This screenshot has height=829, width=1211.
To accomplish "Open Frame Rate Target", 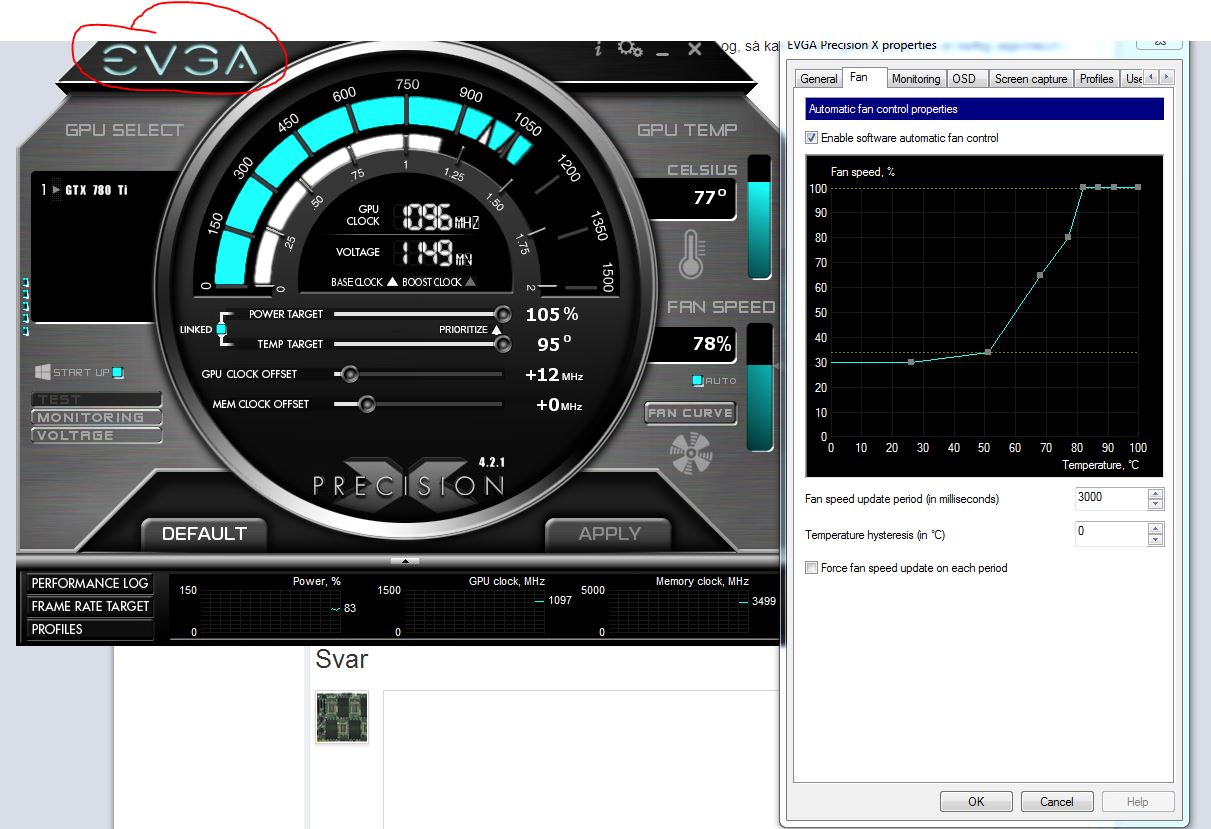I will point(90,606).
